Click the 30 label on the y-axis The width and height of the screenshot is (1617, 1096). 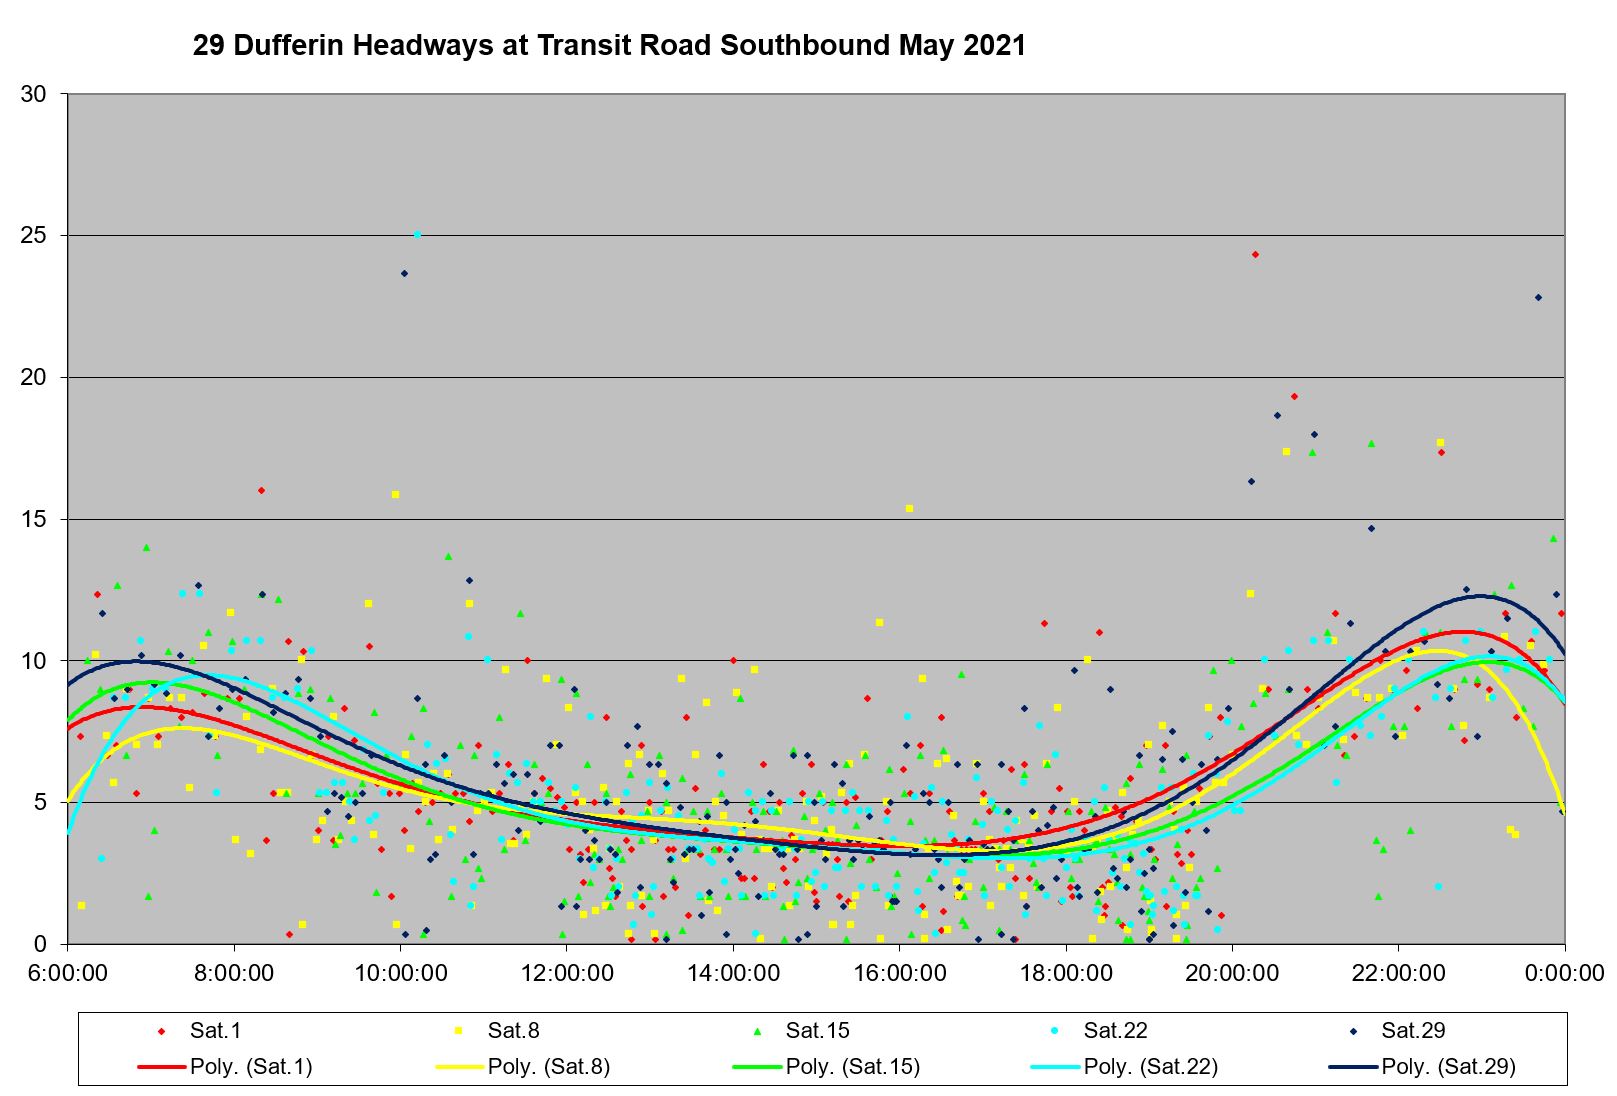(x=34, y=94)
